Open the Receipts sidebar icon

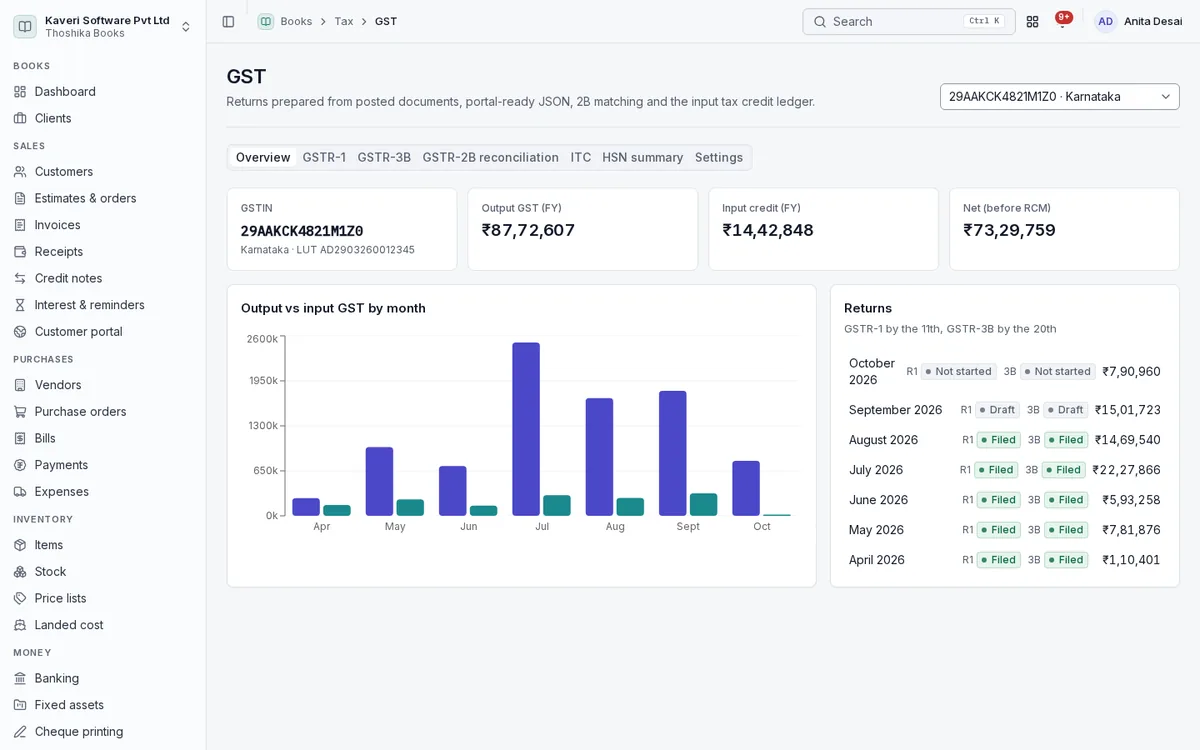point(20,252)
